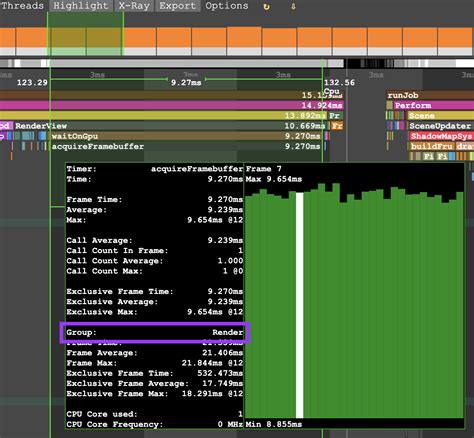Open the Highlight menu
Screen dimensions: 474x438
coord(81,6)
